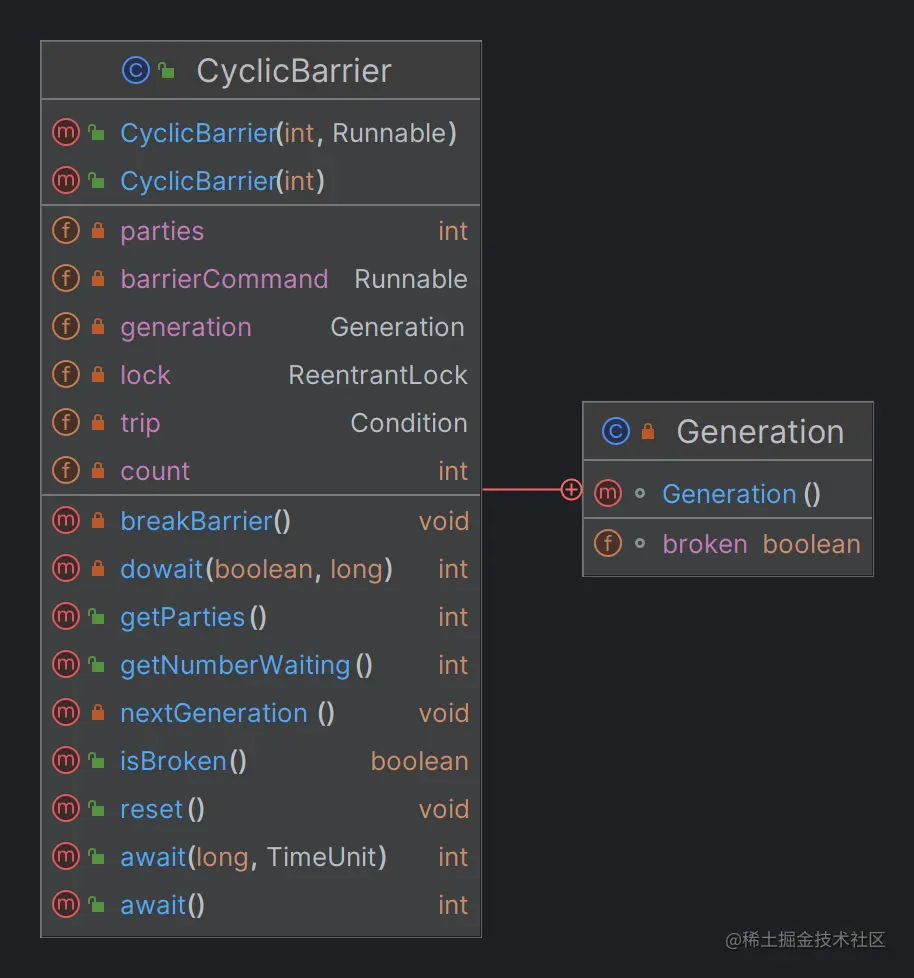The height and width of the screenshot is (978, 914).
Task: Click the field icon next to parties
Action: pyautogui.click(x=64, y=230)
